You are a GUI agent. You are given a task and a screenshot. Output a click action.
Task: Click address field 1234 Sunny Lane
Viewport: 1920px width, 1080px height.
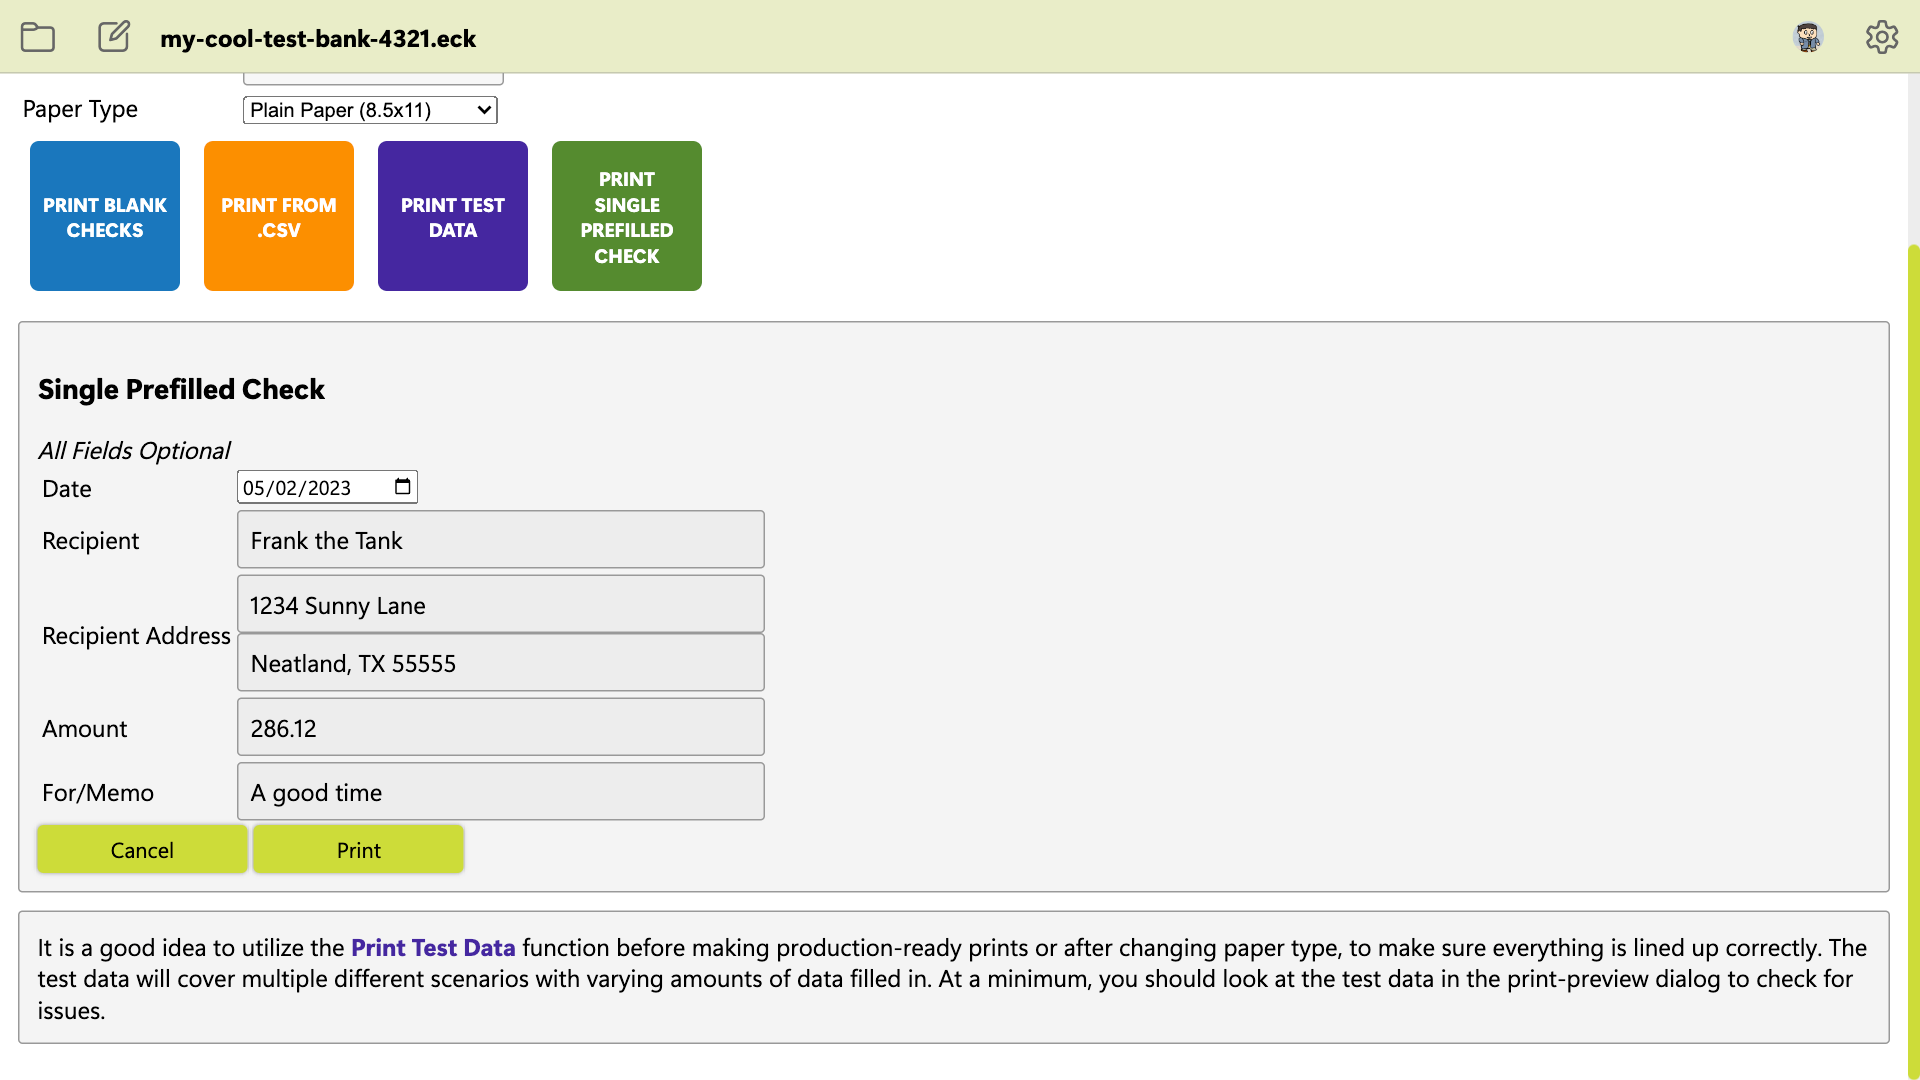tap(501, 604)
